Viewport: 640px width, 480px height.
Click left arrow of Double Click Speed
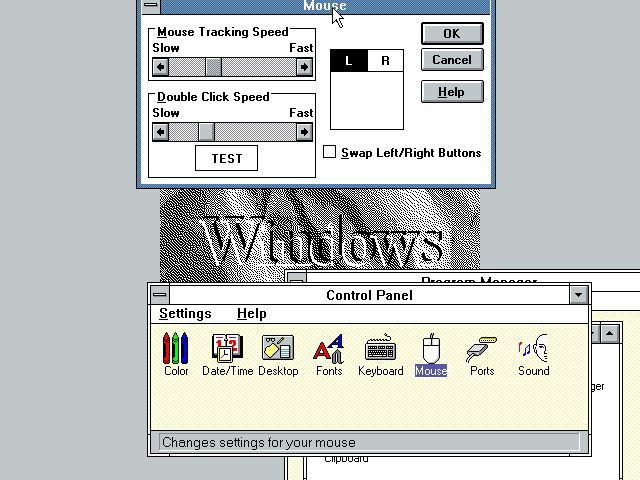160,132
